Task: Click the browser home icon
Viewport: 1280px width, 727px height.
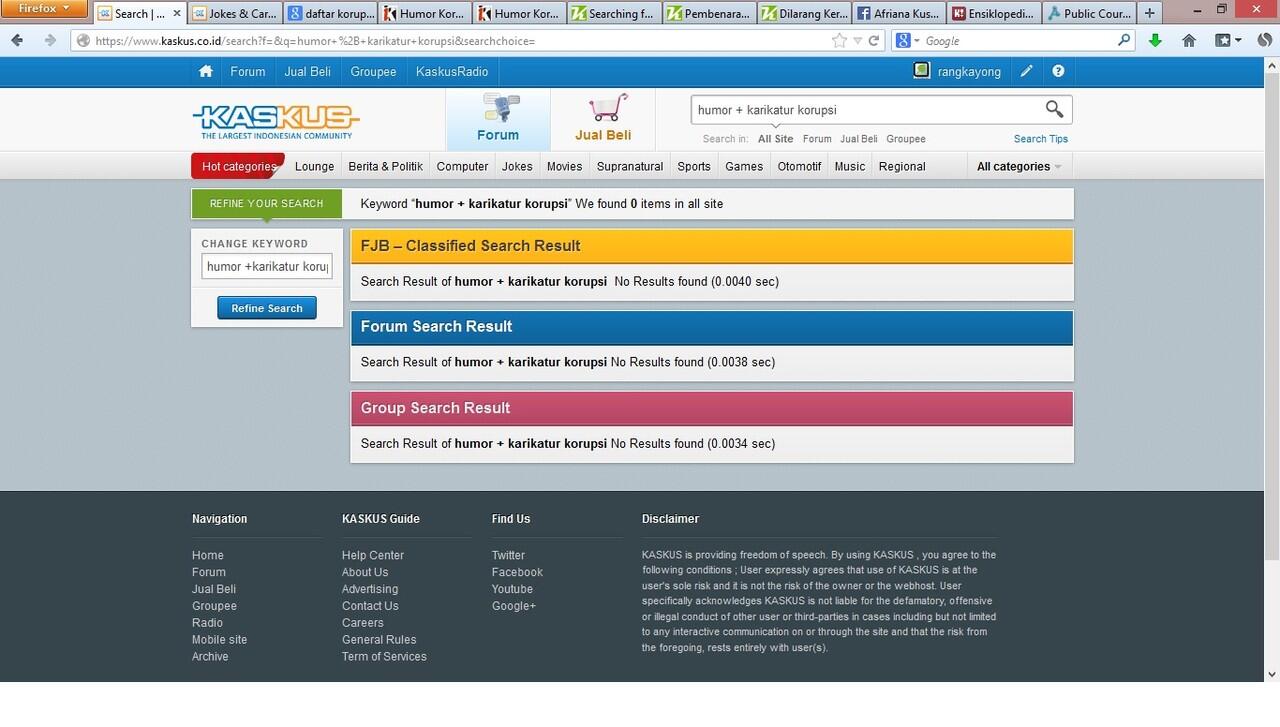Action: 1189,40
